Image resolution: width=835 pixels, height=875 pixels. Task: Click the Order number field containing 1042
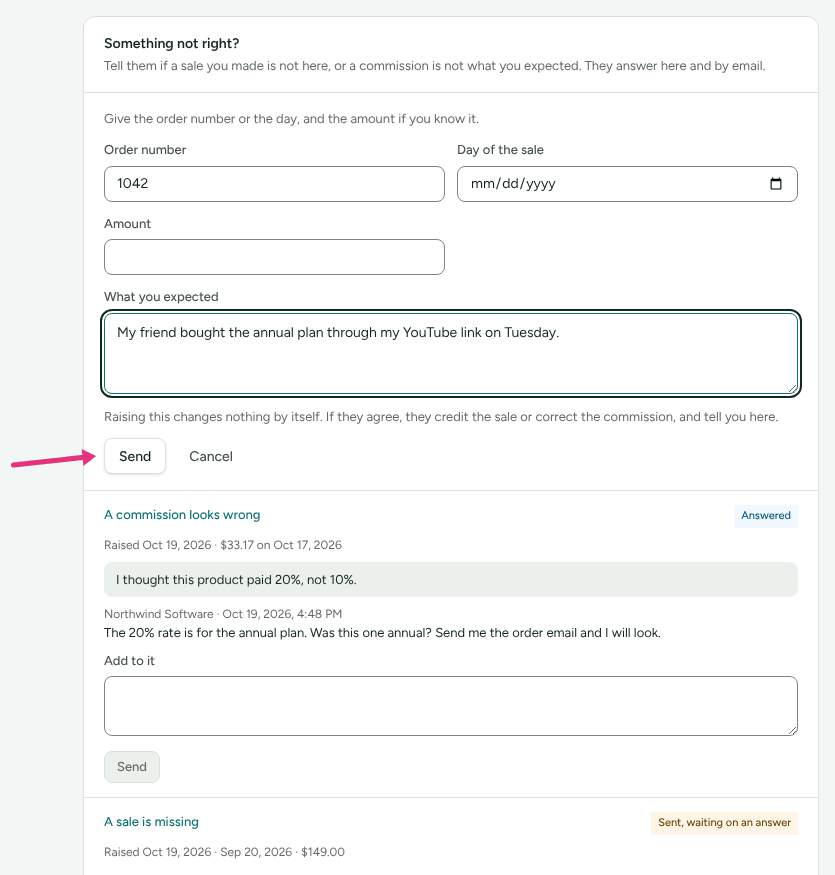click(274, 184)
